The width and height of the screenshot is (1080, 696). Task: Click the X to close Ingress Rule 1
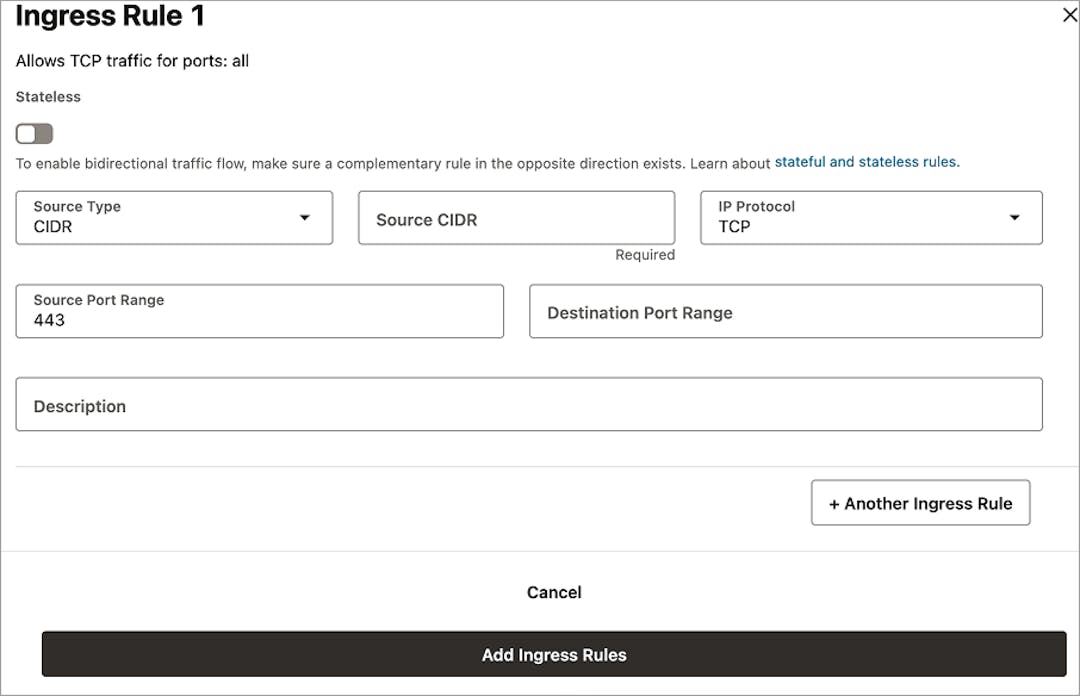tap(1069, 15)
